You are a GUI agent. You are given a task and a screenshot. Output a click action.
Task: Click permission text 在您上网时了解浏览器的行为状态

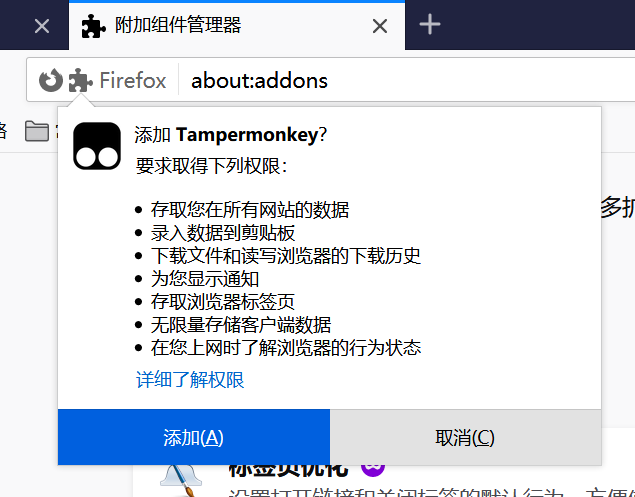point(286,348)
